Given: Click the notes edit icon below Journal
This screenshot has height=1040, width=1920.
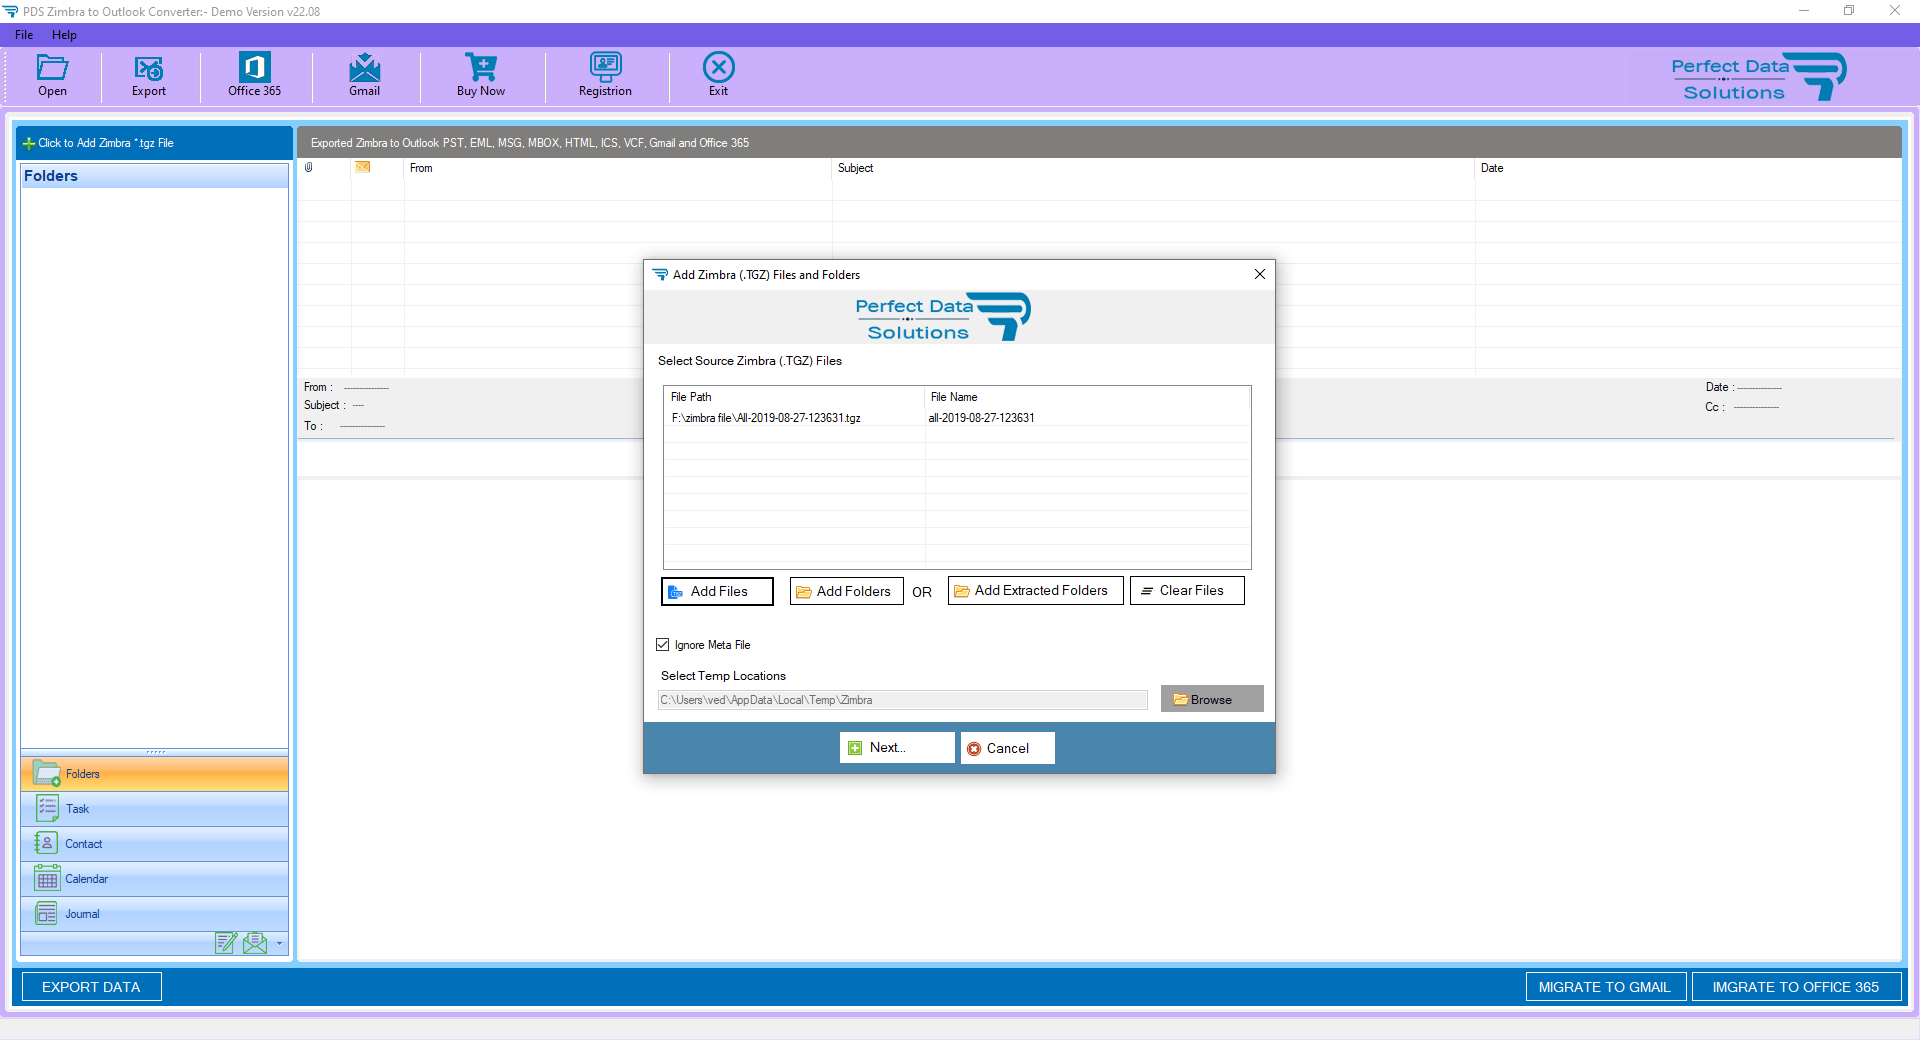Looking at the screenshot, I should click(x=226, y=943).
